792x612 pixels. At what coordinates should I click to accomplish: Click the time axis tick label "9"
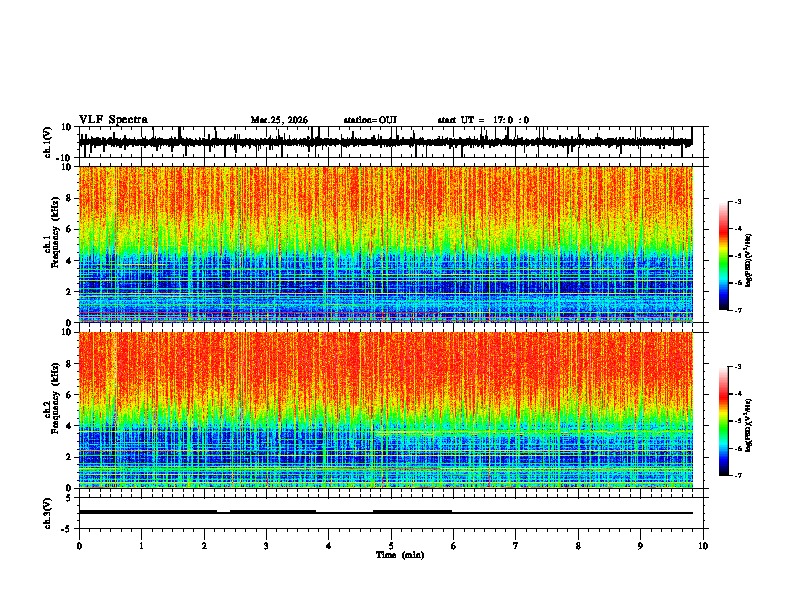[x=640, y=546]
